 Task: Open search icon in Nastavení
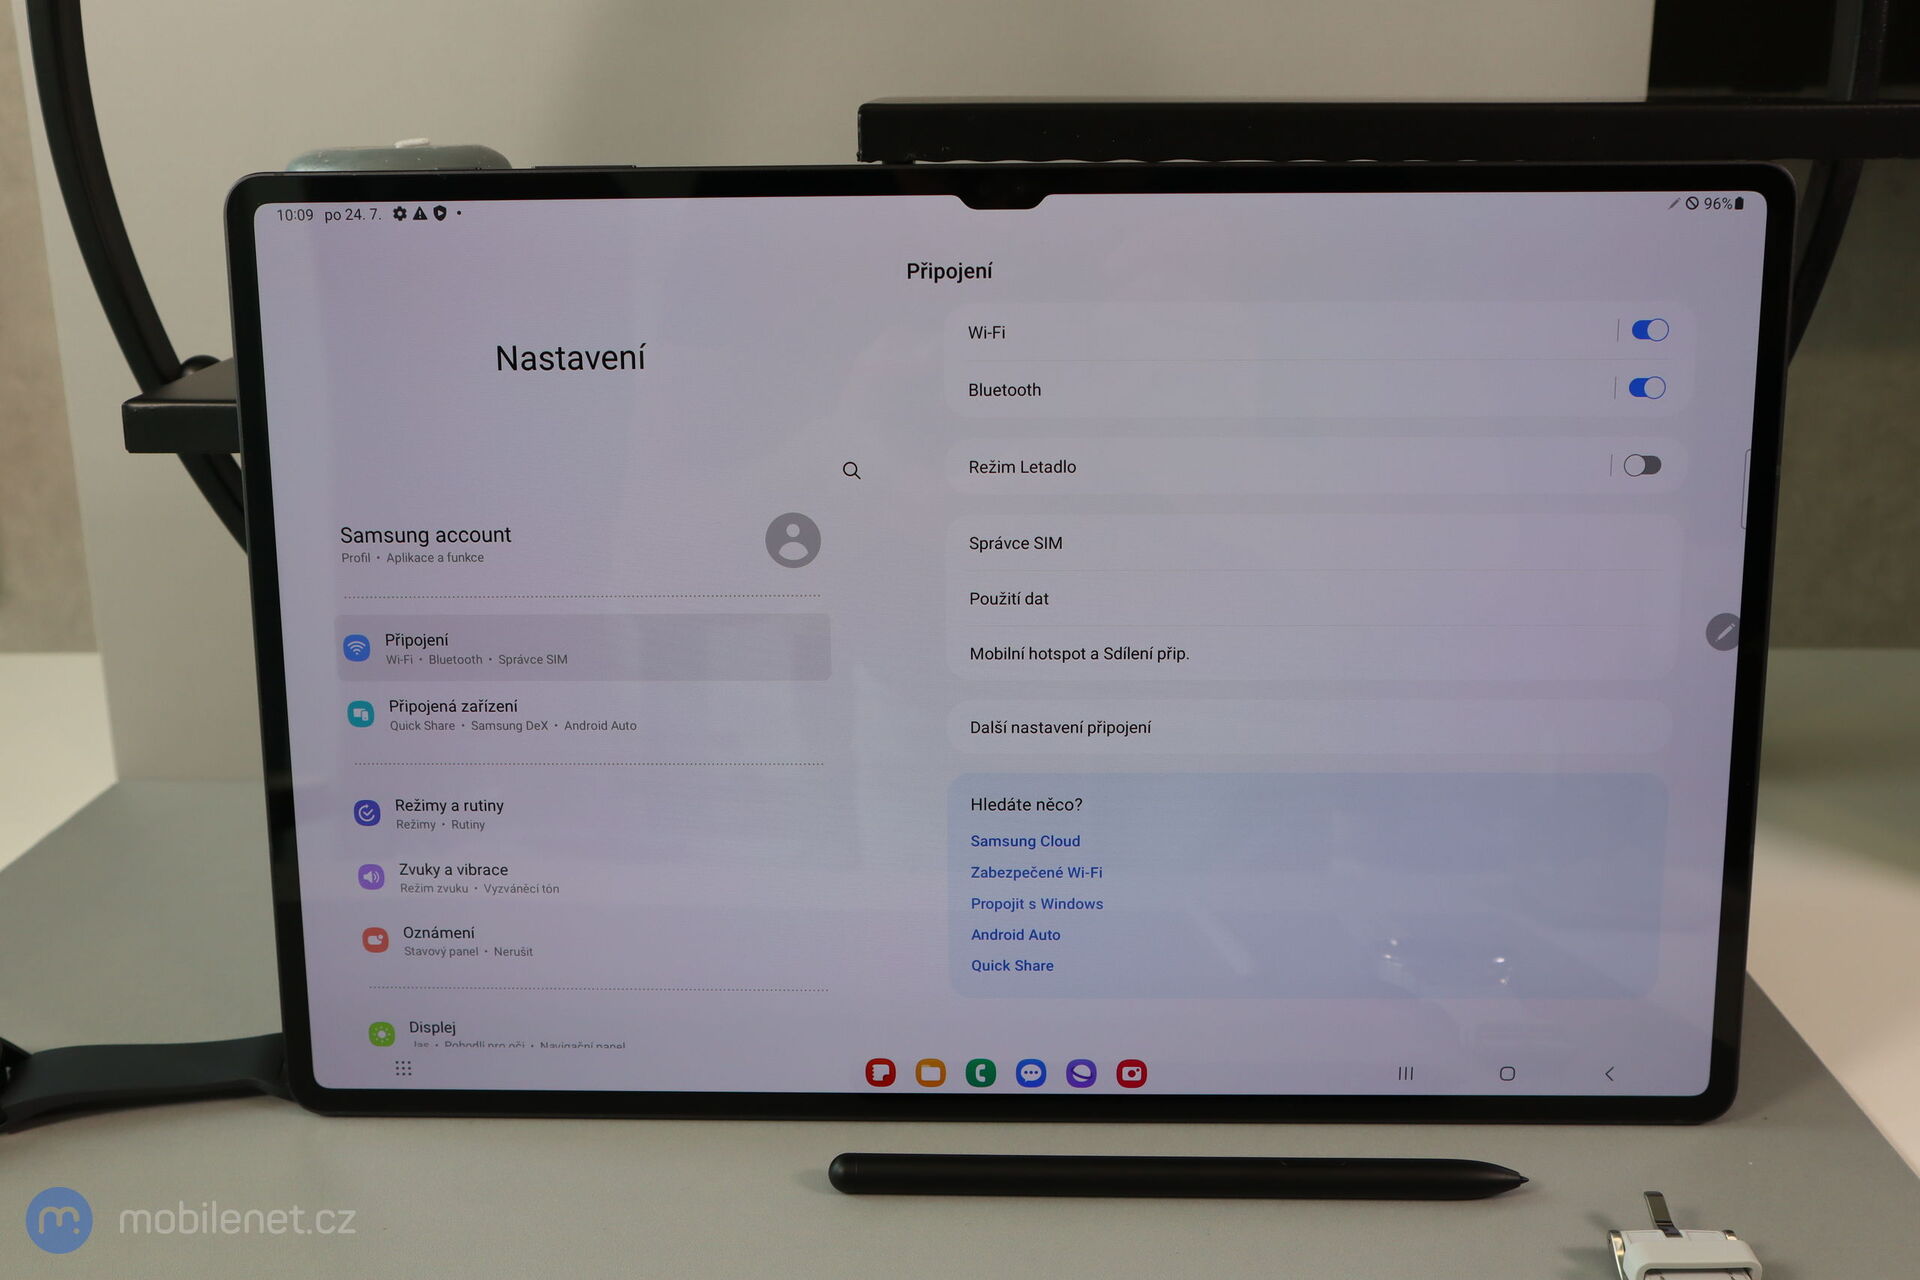click(x=851, y=469)
